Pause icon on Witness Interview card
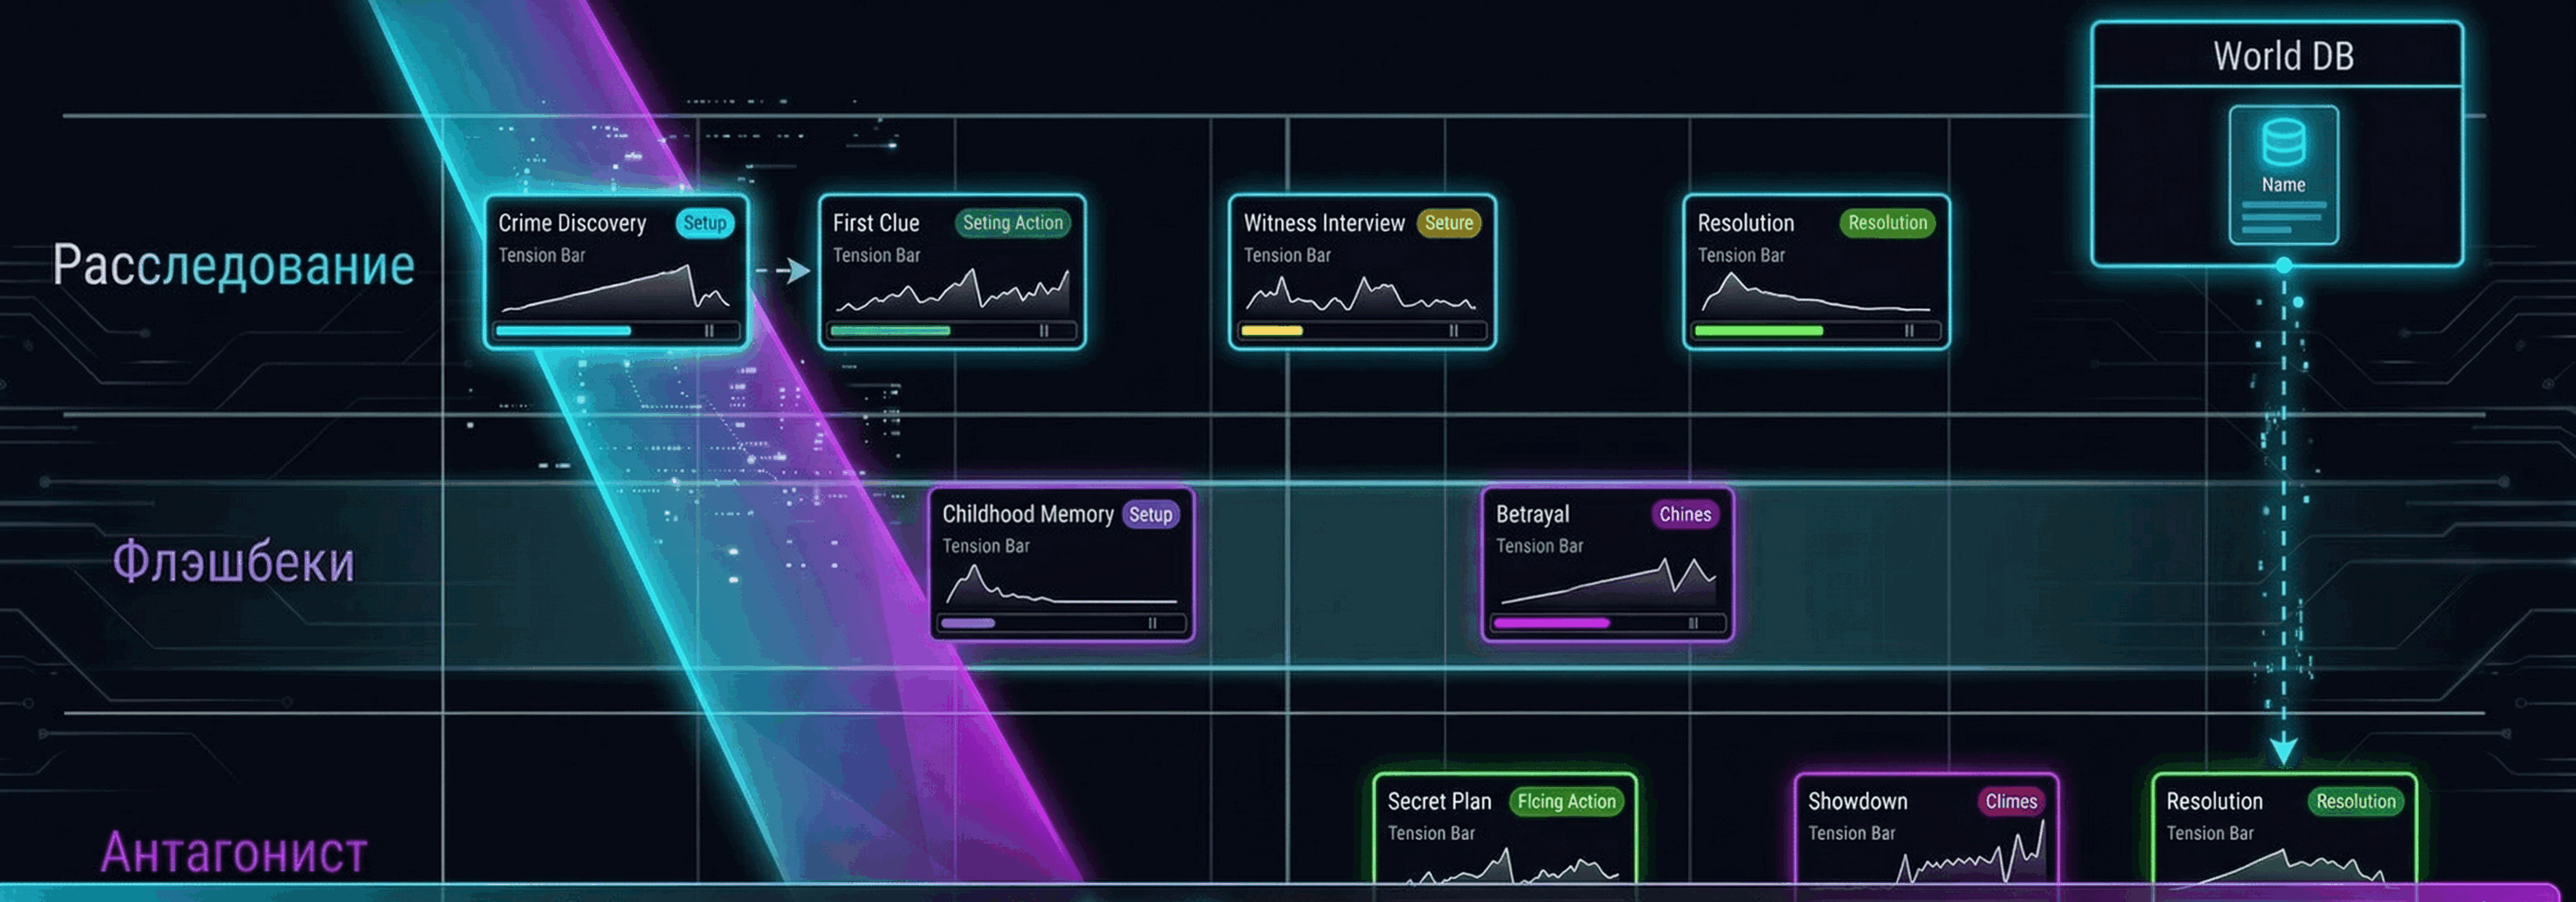The image size is (2576, 902). pyautogui.click(x=1453, y=331)
